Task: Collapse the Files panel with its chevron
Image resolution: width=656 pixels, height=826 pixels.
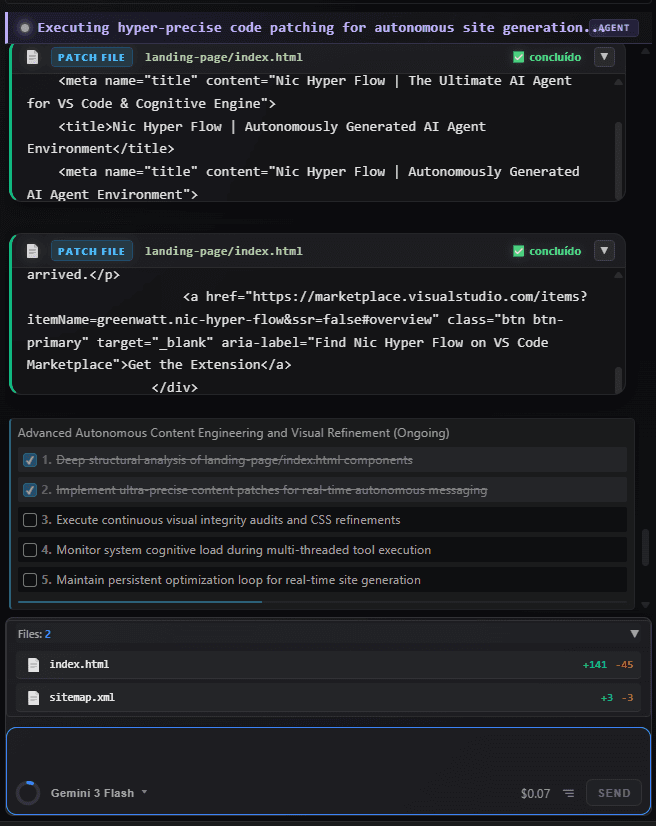Action: coord(633,633)
